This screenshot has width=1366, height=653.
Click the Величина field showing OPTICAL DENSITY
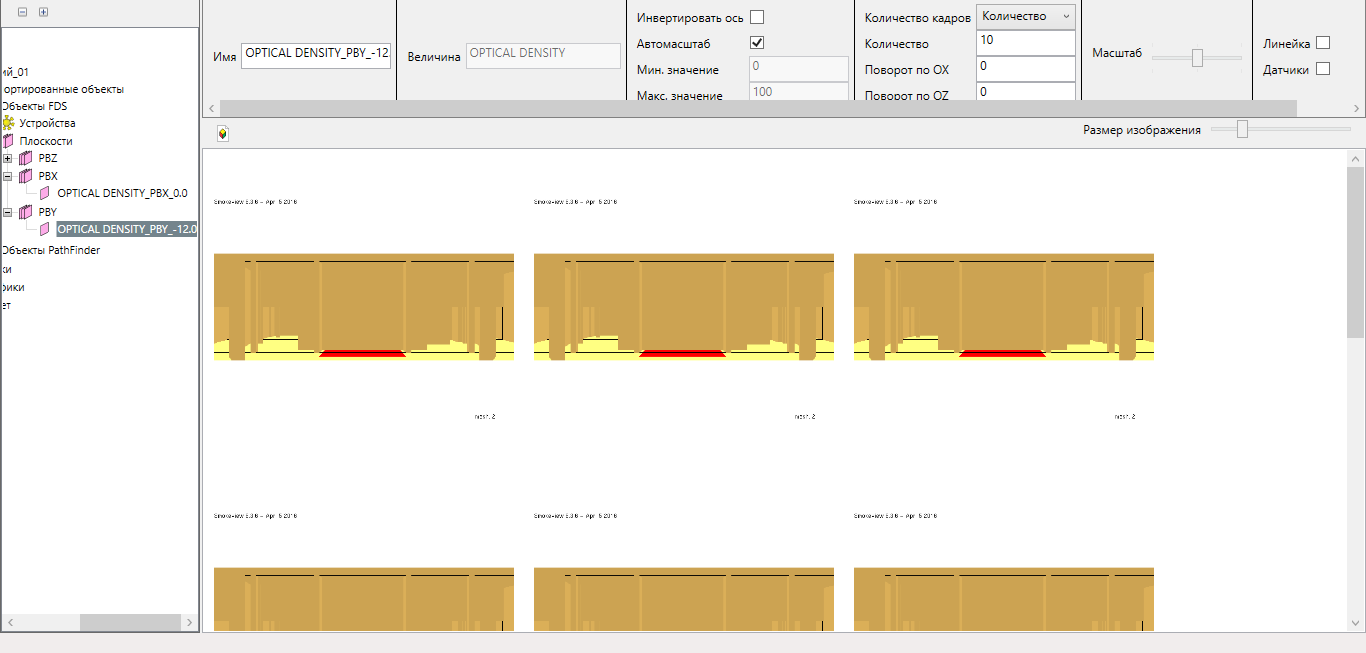pos(543,55)
